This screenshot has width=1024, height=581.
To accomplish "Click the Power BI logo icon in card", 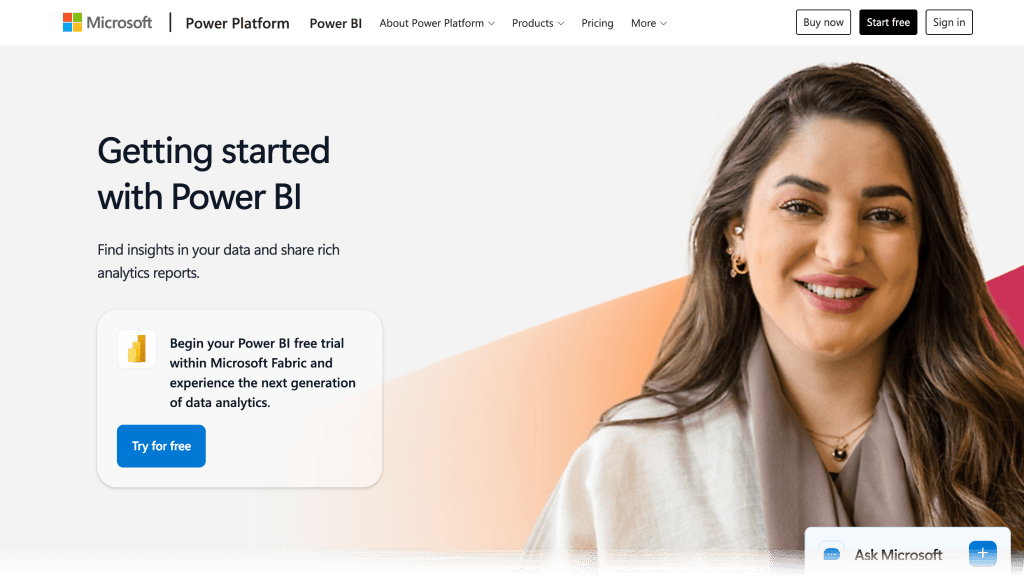I will pyautogui.click(x=136, y=349).
